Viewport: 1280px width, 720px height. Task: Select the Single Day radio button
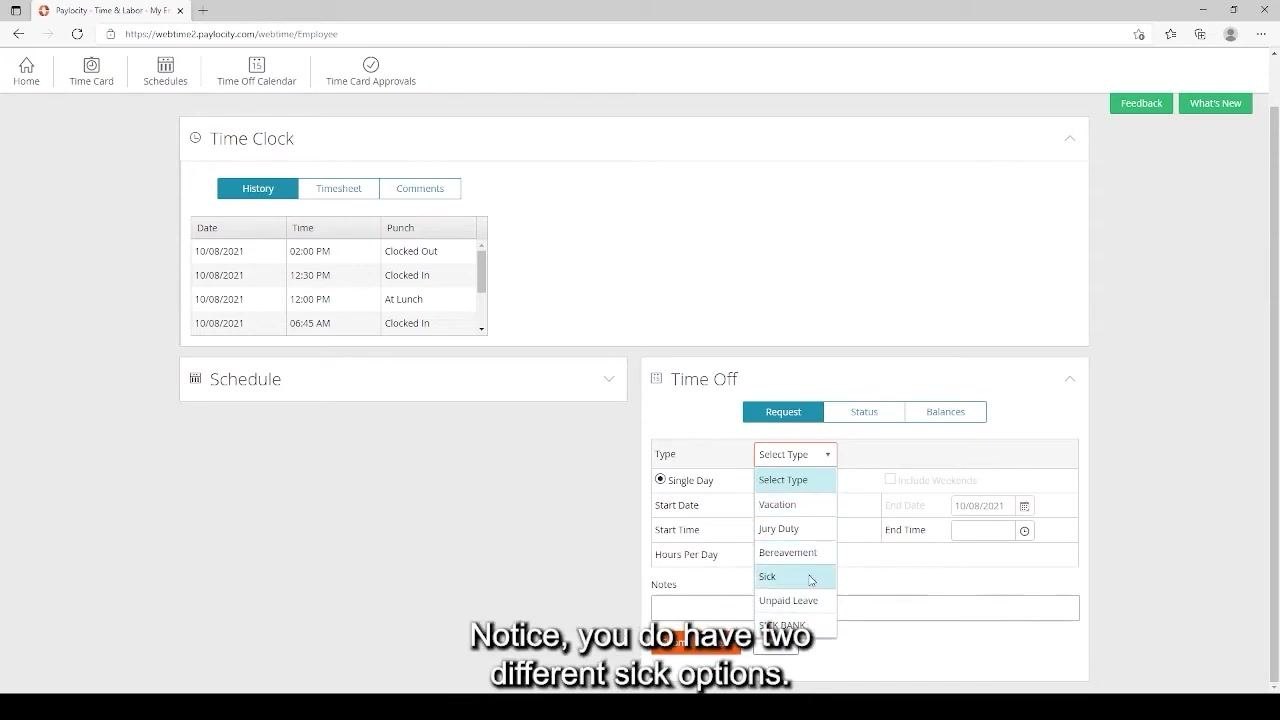660,480
